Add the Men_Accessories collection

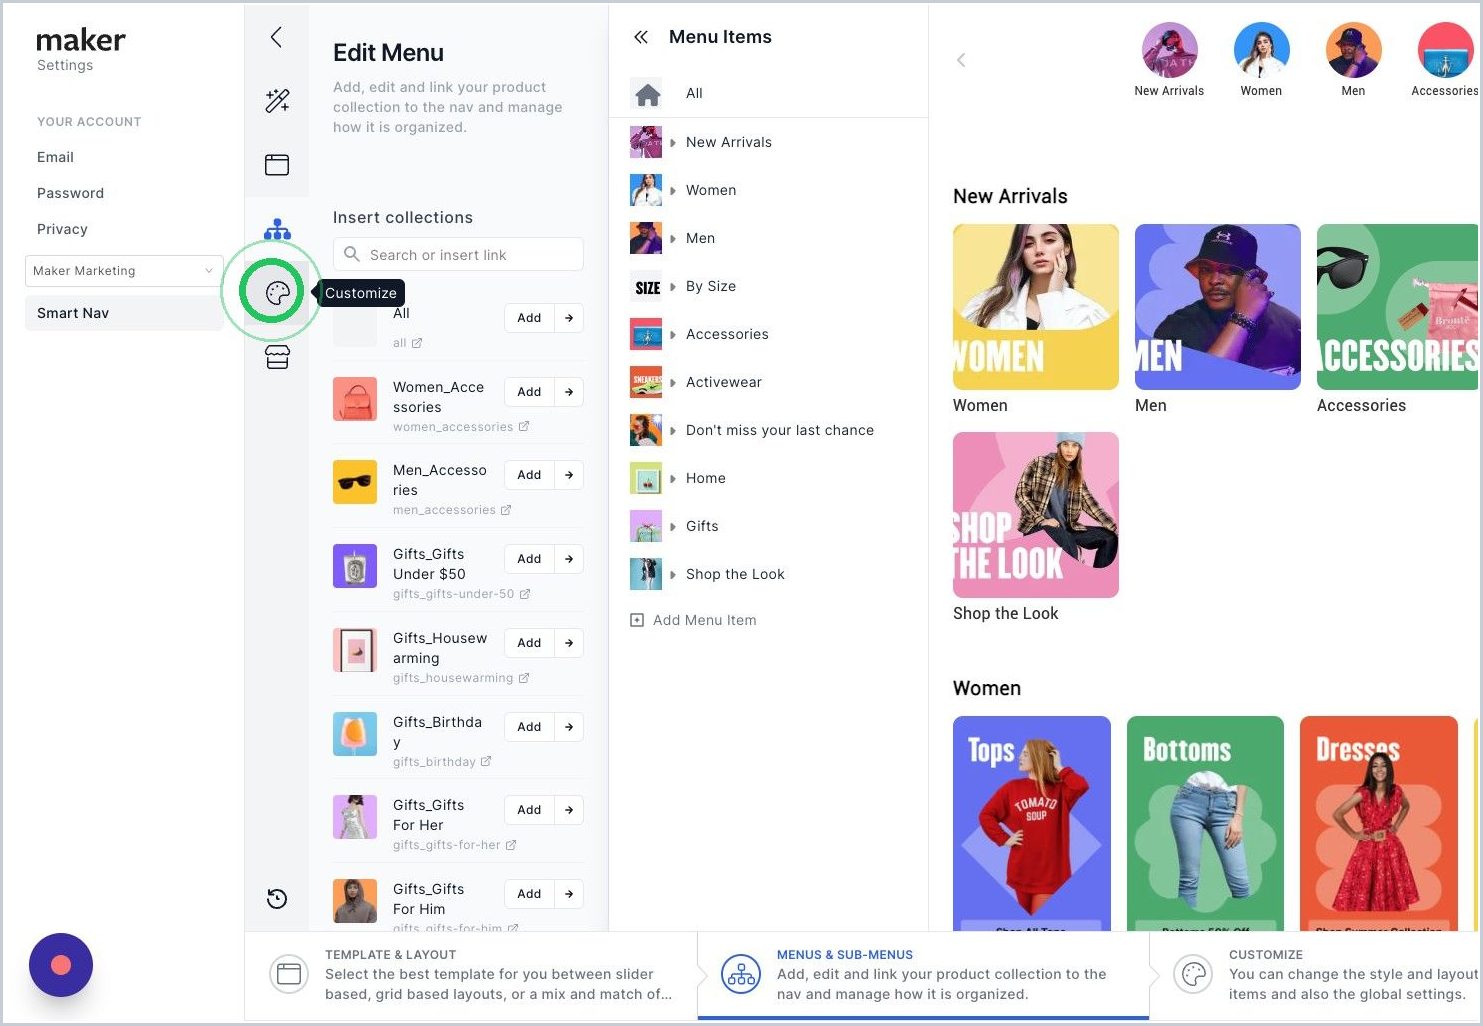(529, 475)
